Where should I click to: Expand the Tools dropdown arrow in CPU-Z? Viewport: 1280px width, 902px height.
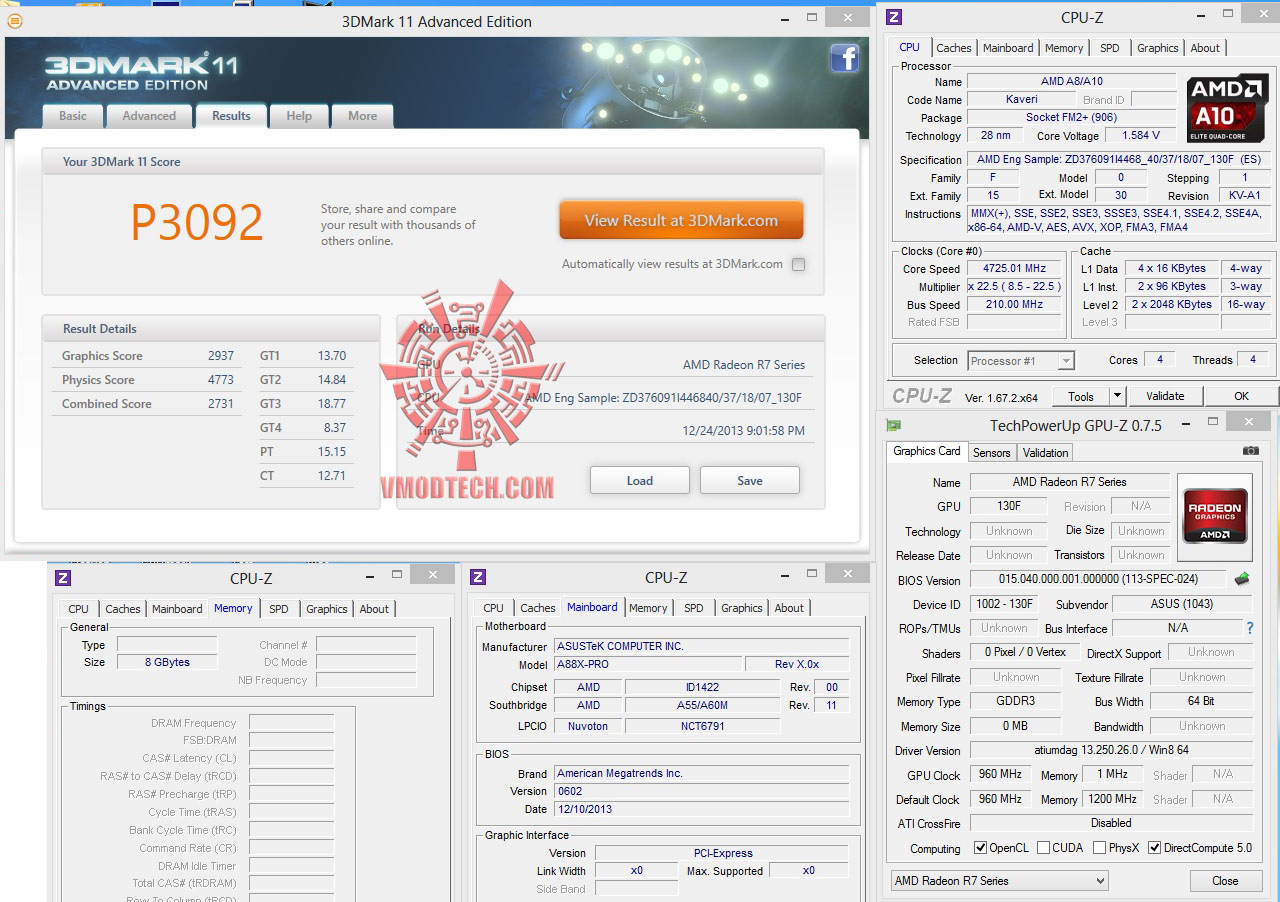[1117, 396]
